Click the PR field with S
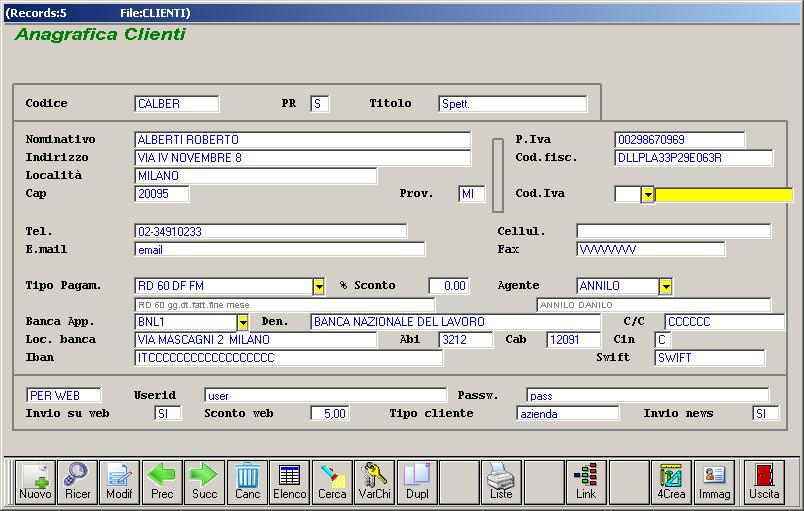804x511 pixels. pos(319,104)
